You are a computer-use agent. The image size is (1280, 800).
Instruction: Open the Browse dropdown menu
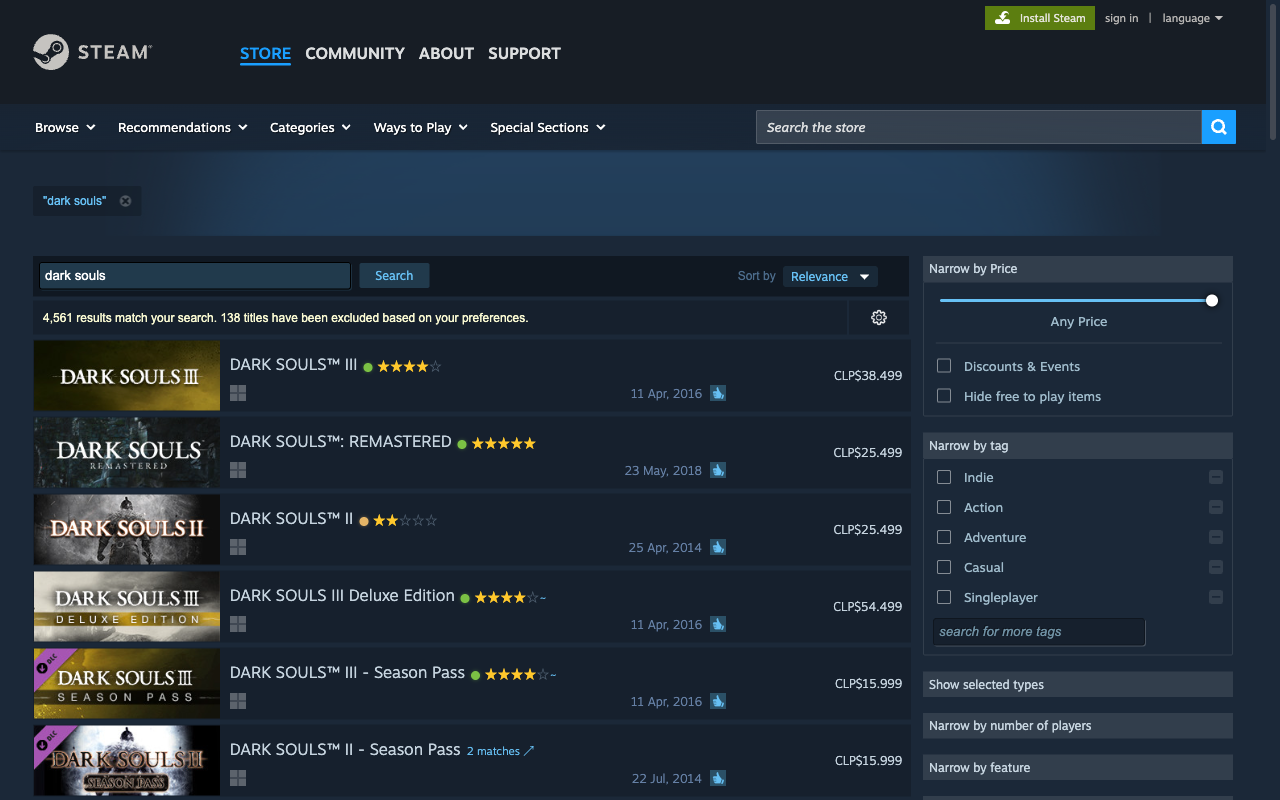65,127
